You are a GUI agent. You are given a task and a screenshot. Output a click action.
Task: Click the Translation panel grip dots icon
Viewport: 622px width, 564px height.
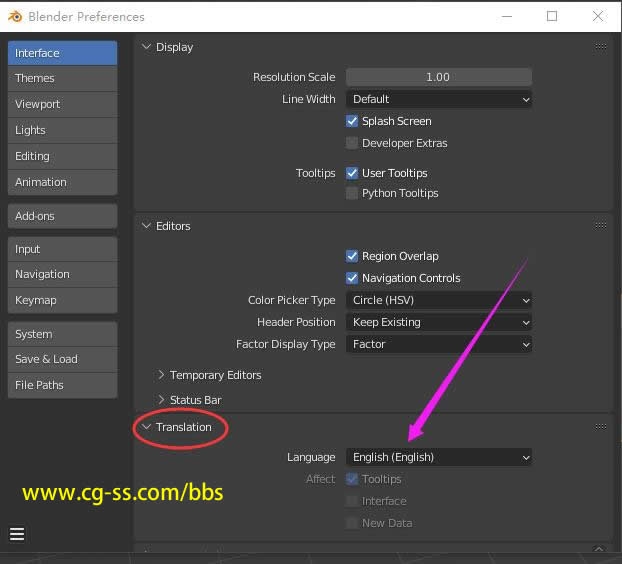click(x=600, y=427)
